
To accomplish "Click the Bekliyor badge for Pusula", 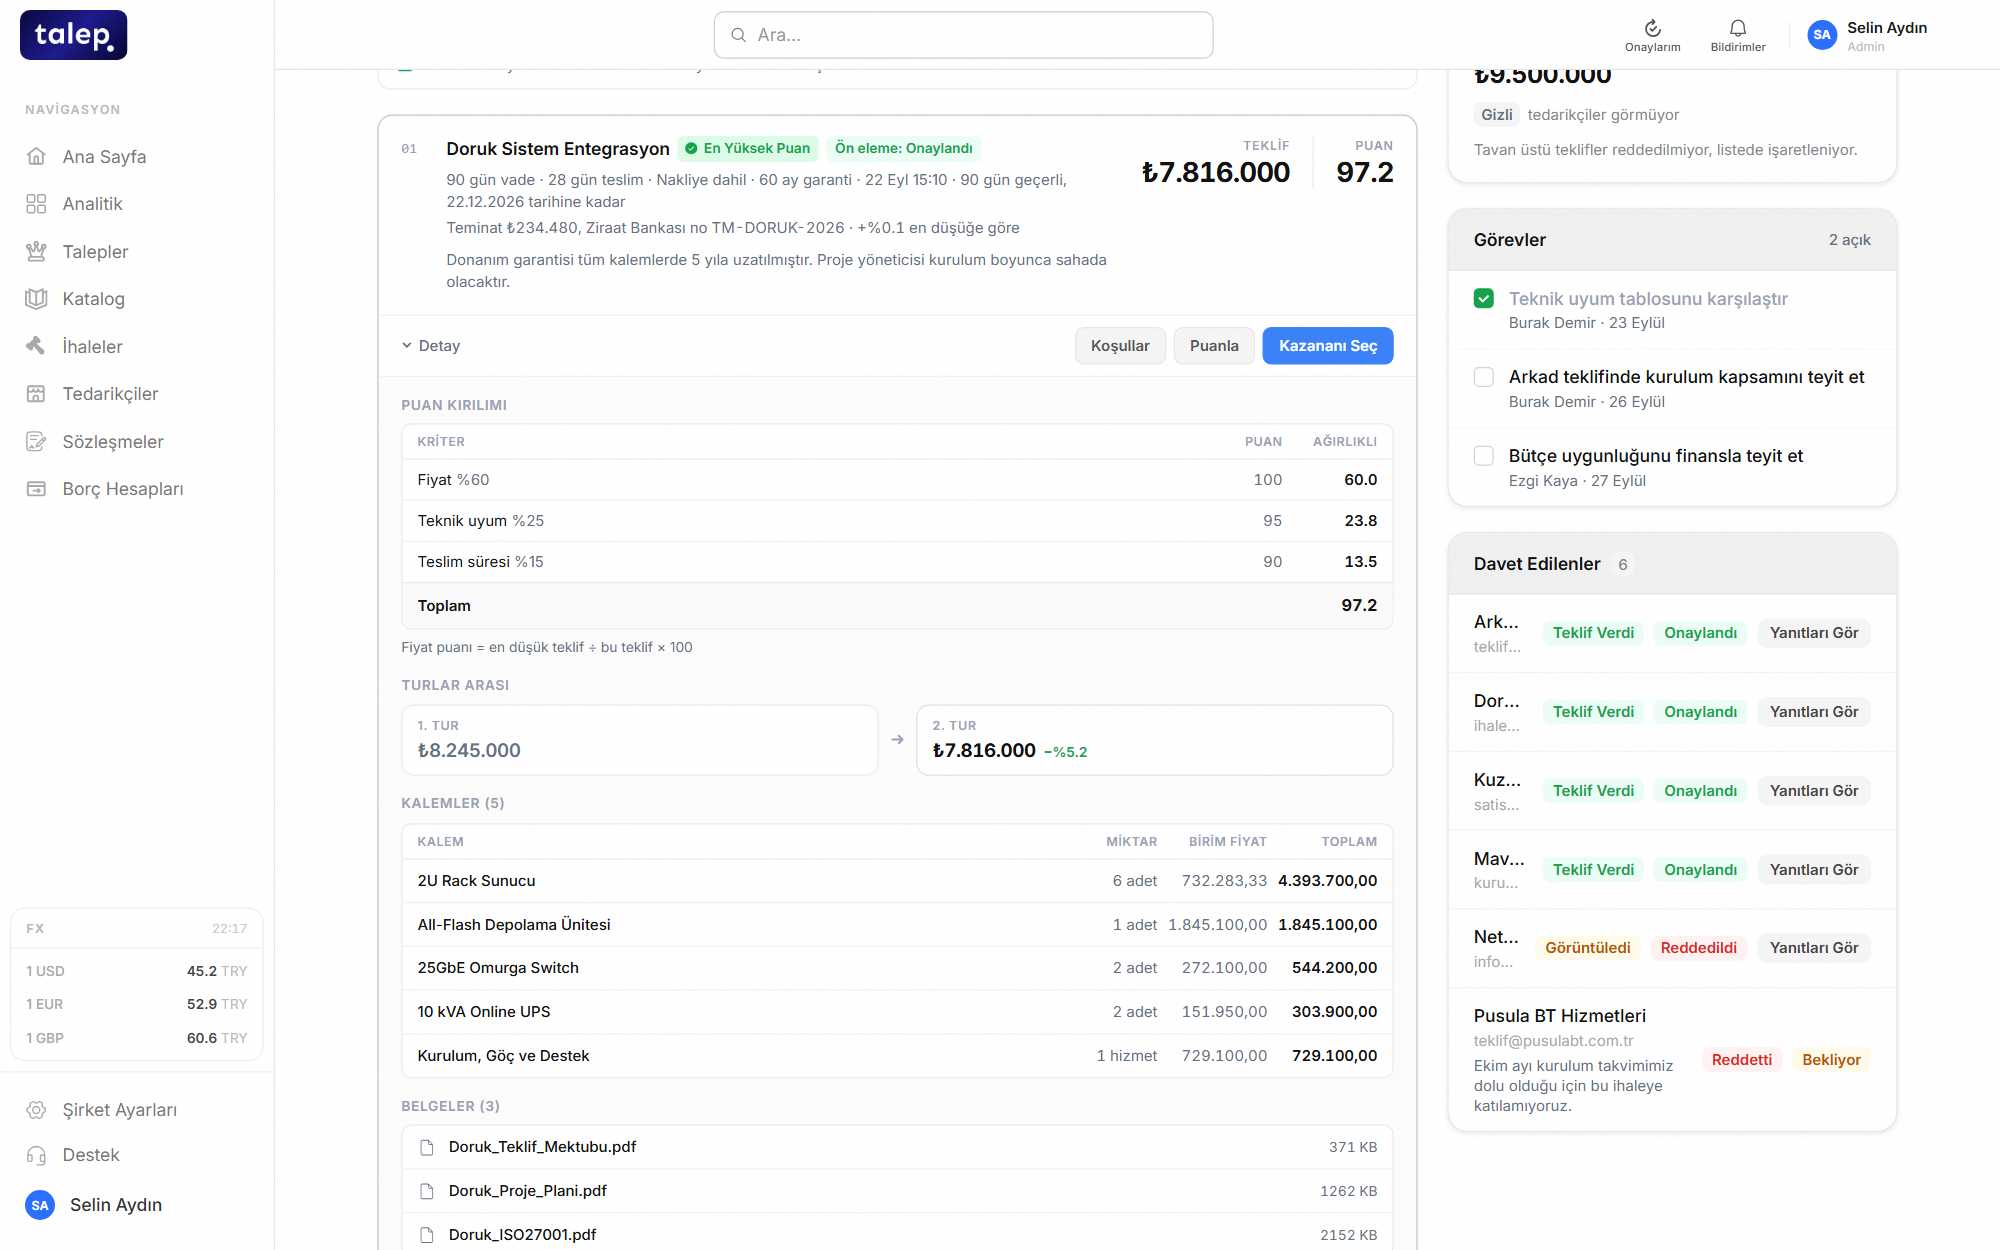I will click(x=1831, y=1060).
